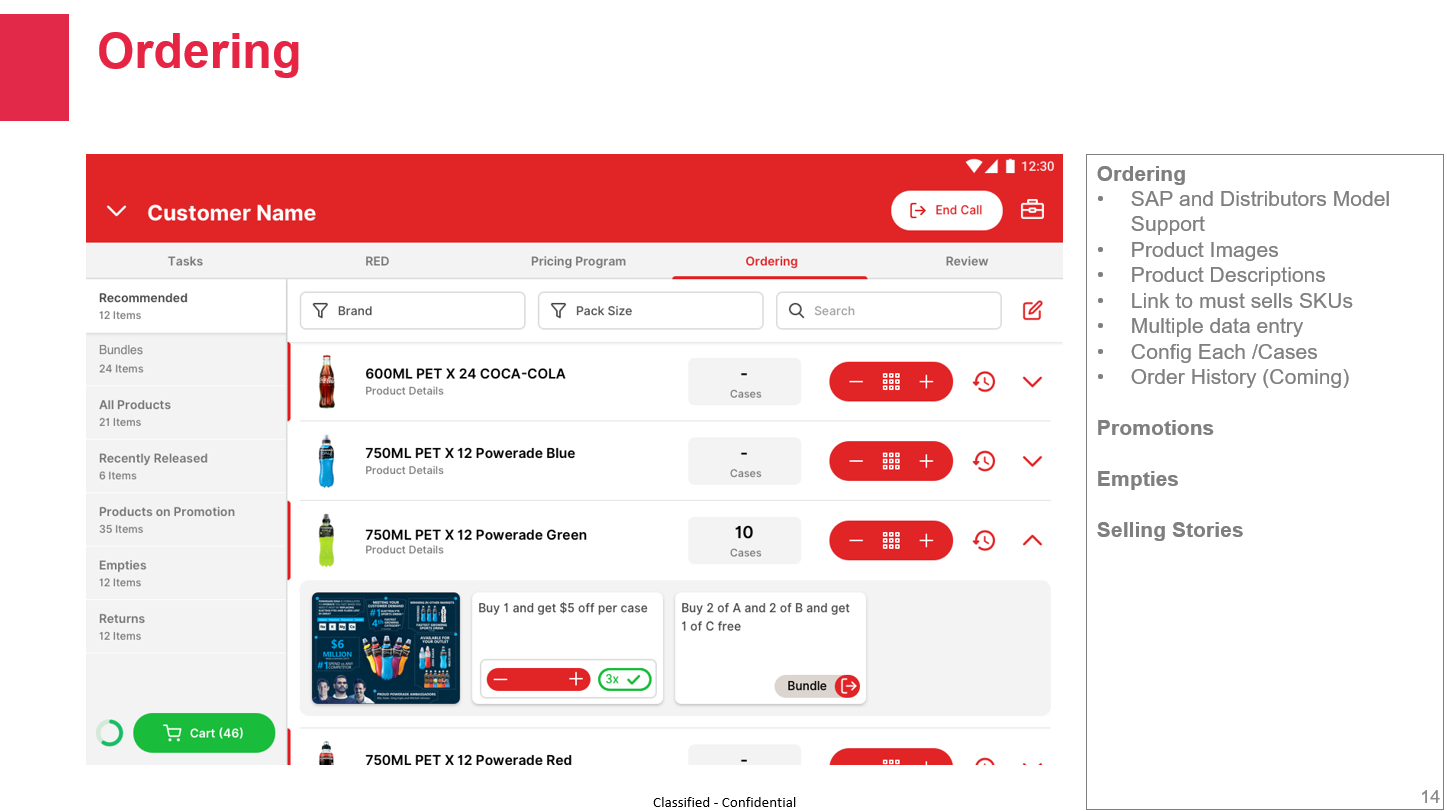
Task: Increase Powerade Green cases with plus
Action: pyautogui.click(x=926, y=541)
